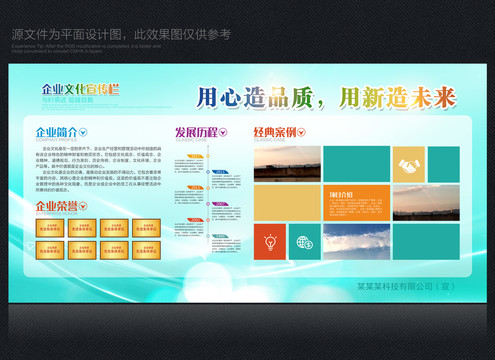Select the 企业文化宣传栏 title logo
495x360 pixels.
80,89
